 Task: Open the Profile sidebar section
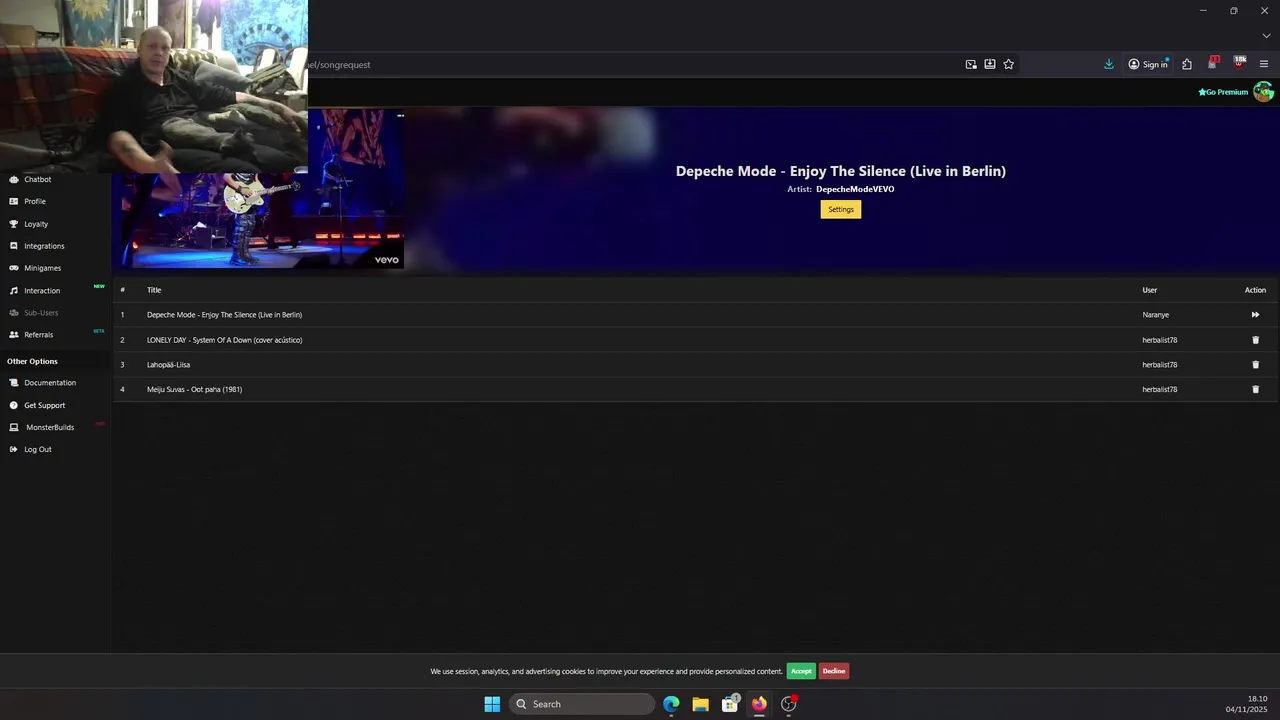tap(35, 202)
